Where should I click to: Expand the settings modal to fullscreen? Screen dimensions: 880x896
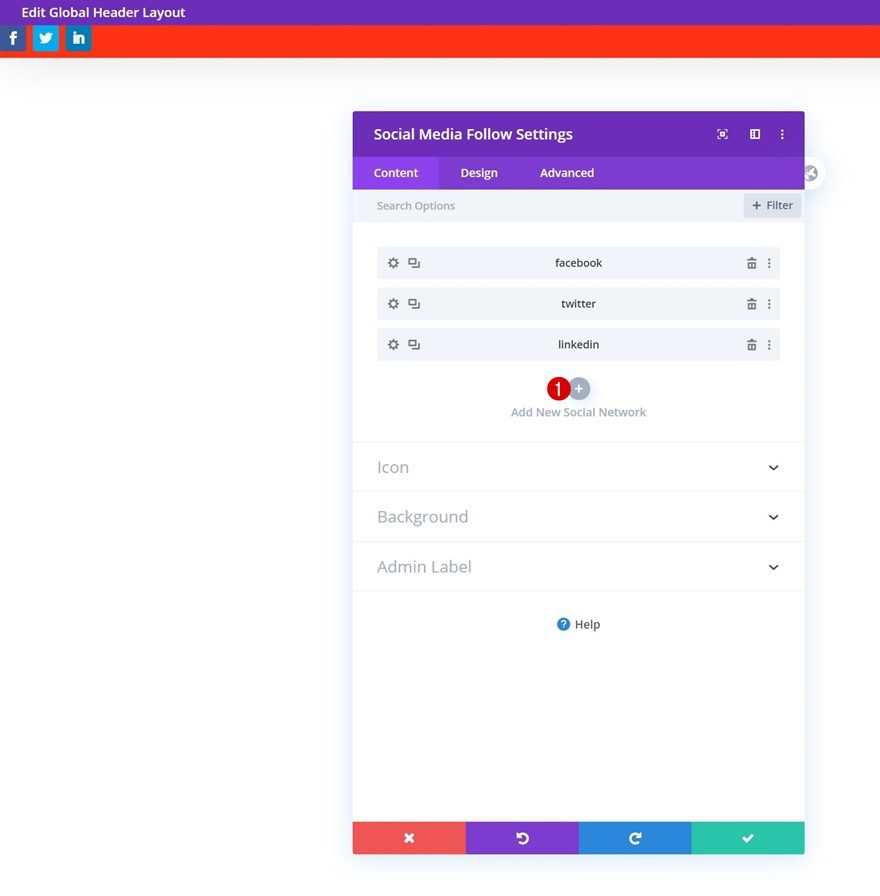tap(722, 134)
